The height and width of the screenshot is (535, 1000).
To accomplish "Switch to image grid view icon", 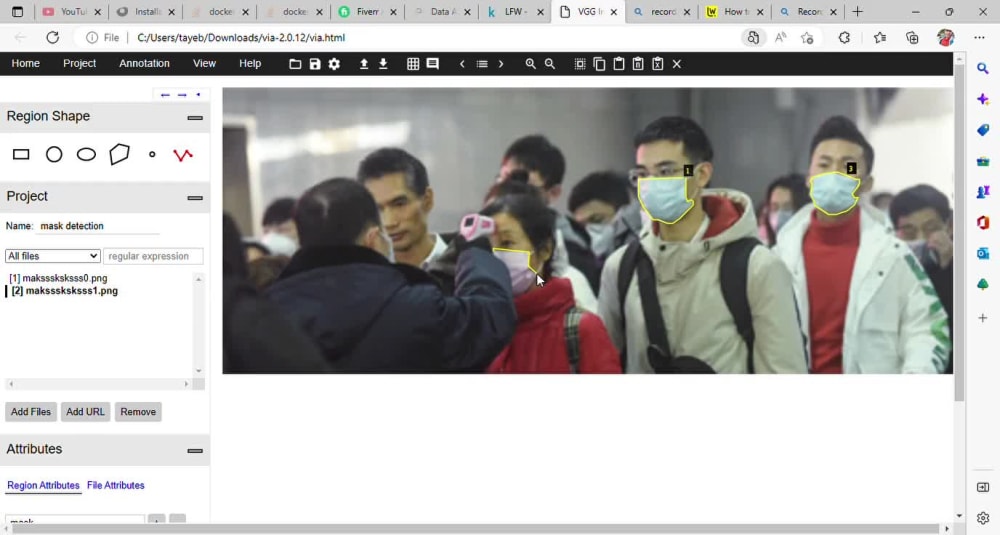I will tap(413, 64).
